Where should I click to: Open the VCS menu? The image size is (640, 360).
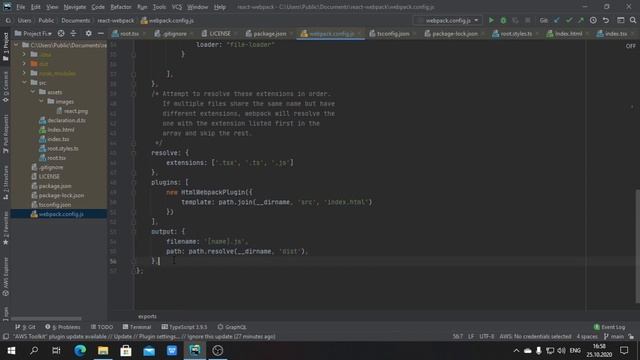coord(177,7)
